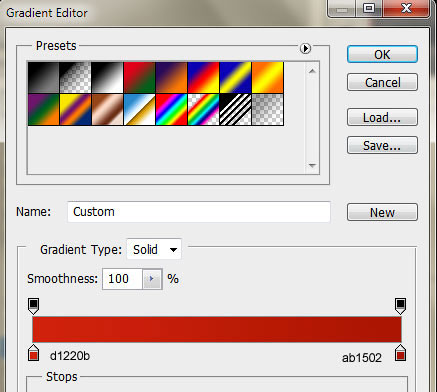This screenshot has height=392, width=437.
Task: Select the right opacity stop
Action: [x=400, y=306]
